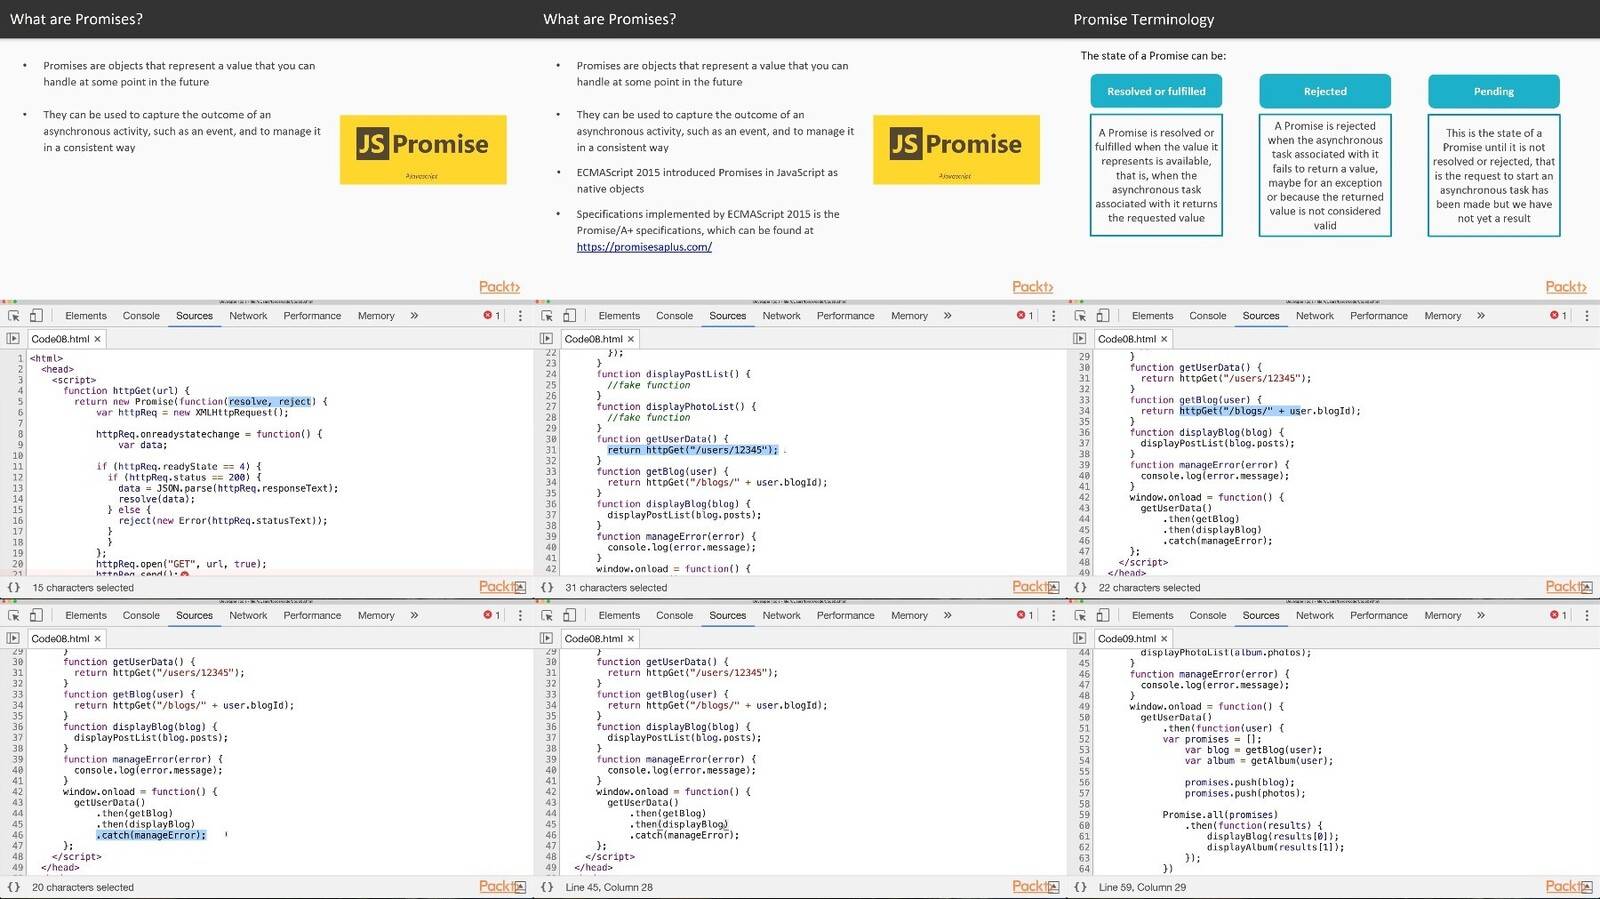Click error count badge in '15 characters selected' panel
This screenshot has width=1600, height=899.
(492, 315)
